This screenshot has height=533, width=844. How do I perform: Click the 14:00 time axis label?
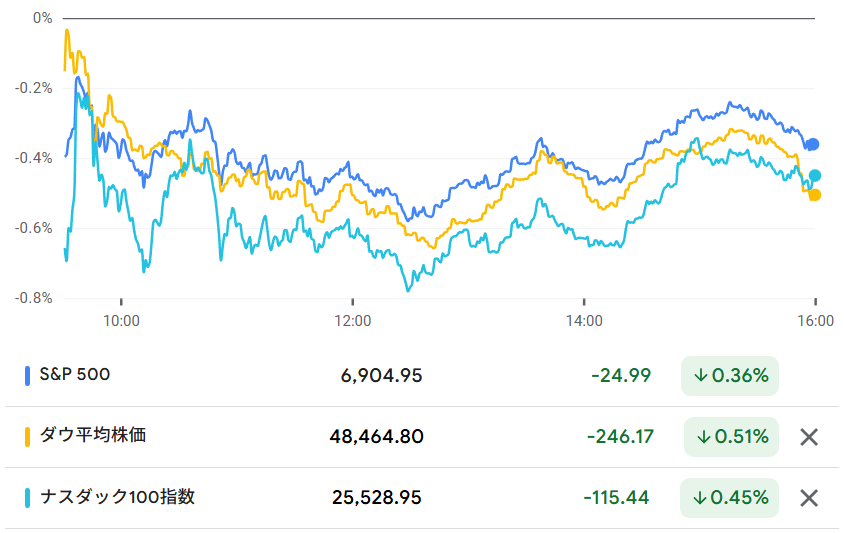584,321
